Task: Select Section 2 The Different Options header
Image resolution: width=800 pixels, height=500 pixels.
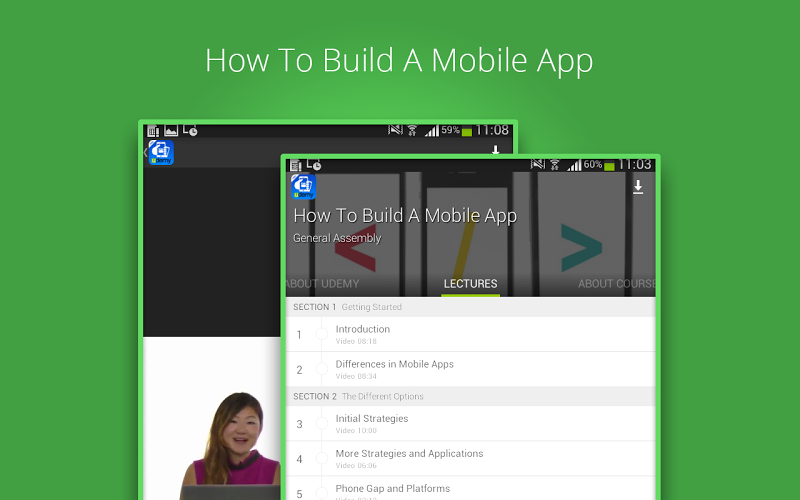Action: [470, 396]
